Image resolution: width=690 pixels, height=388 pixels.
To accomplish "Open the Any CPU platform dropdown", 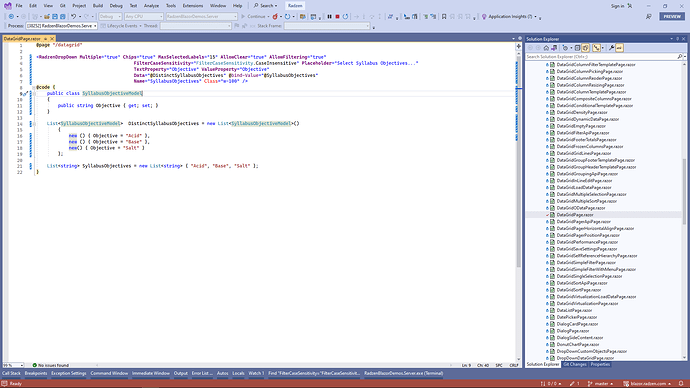I will coord(144,17).
